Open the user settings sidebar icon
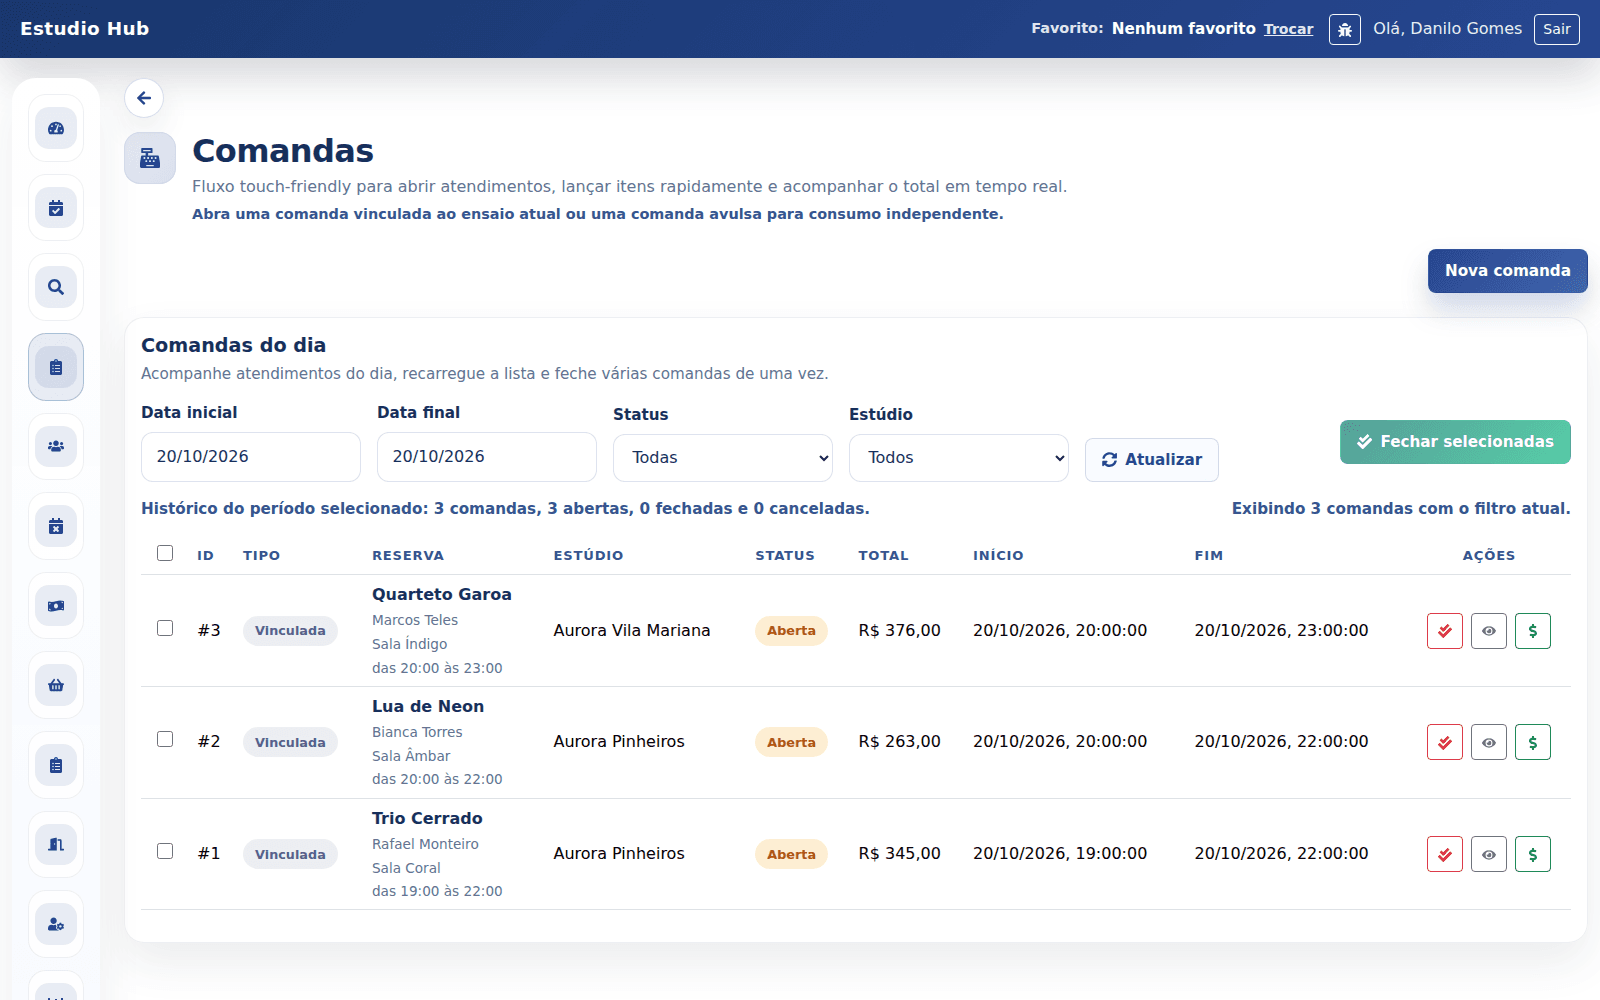Screen dimensions: 1600x1000 point(56,924)
